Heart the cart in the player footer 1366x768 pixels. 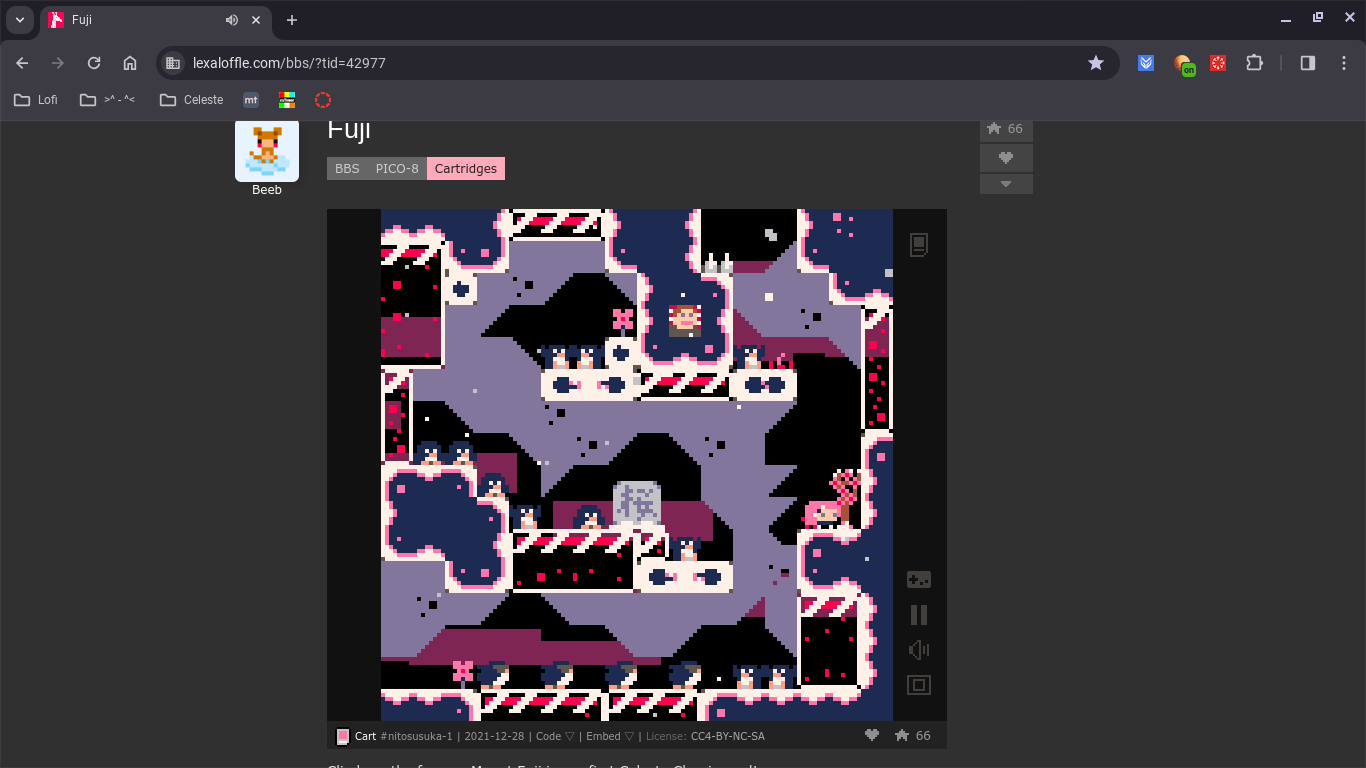point(872,735)
